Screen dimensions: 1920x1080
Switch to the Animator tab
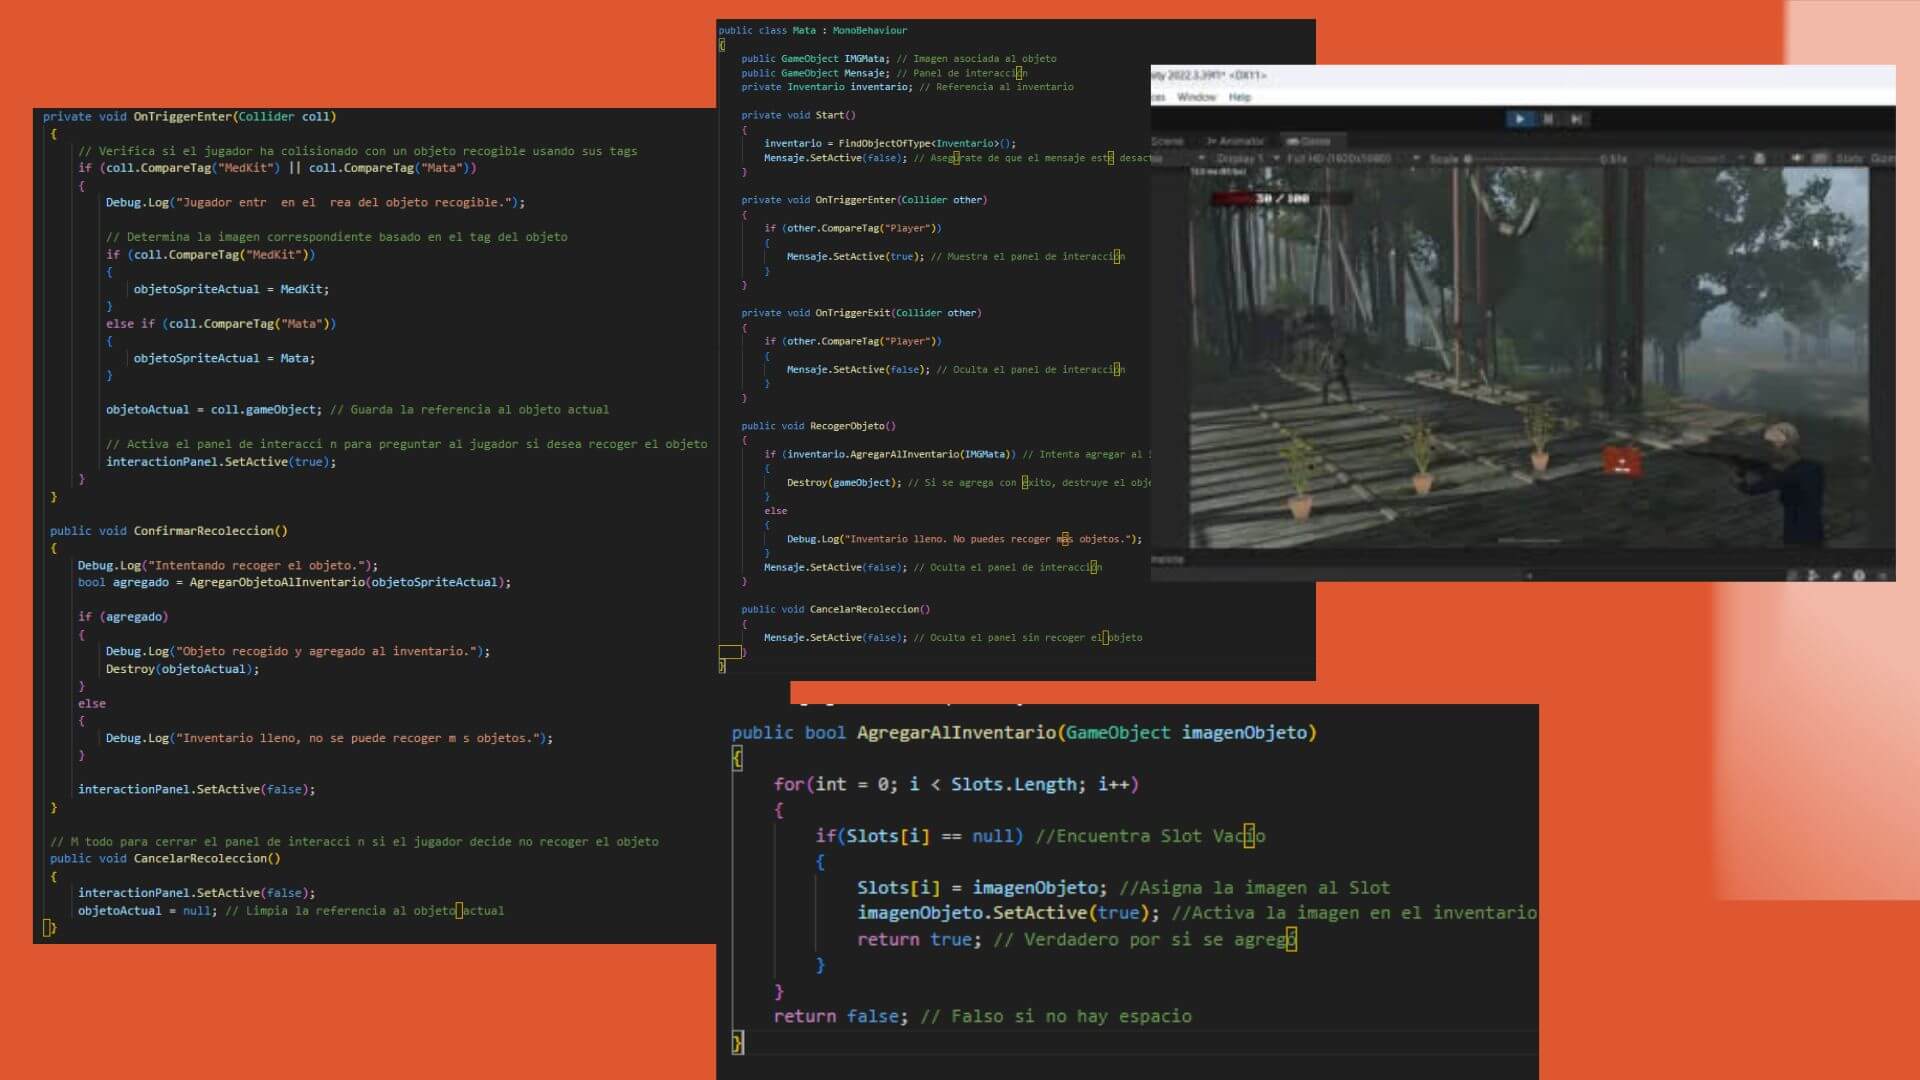coord(1236,141)
